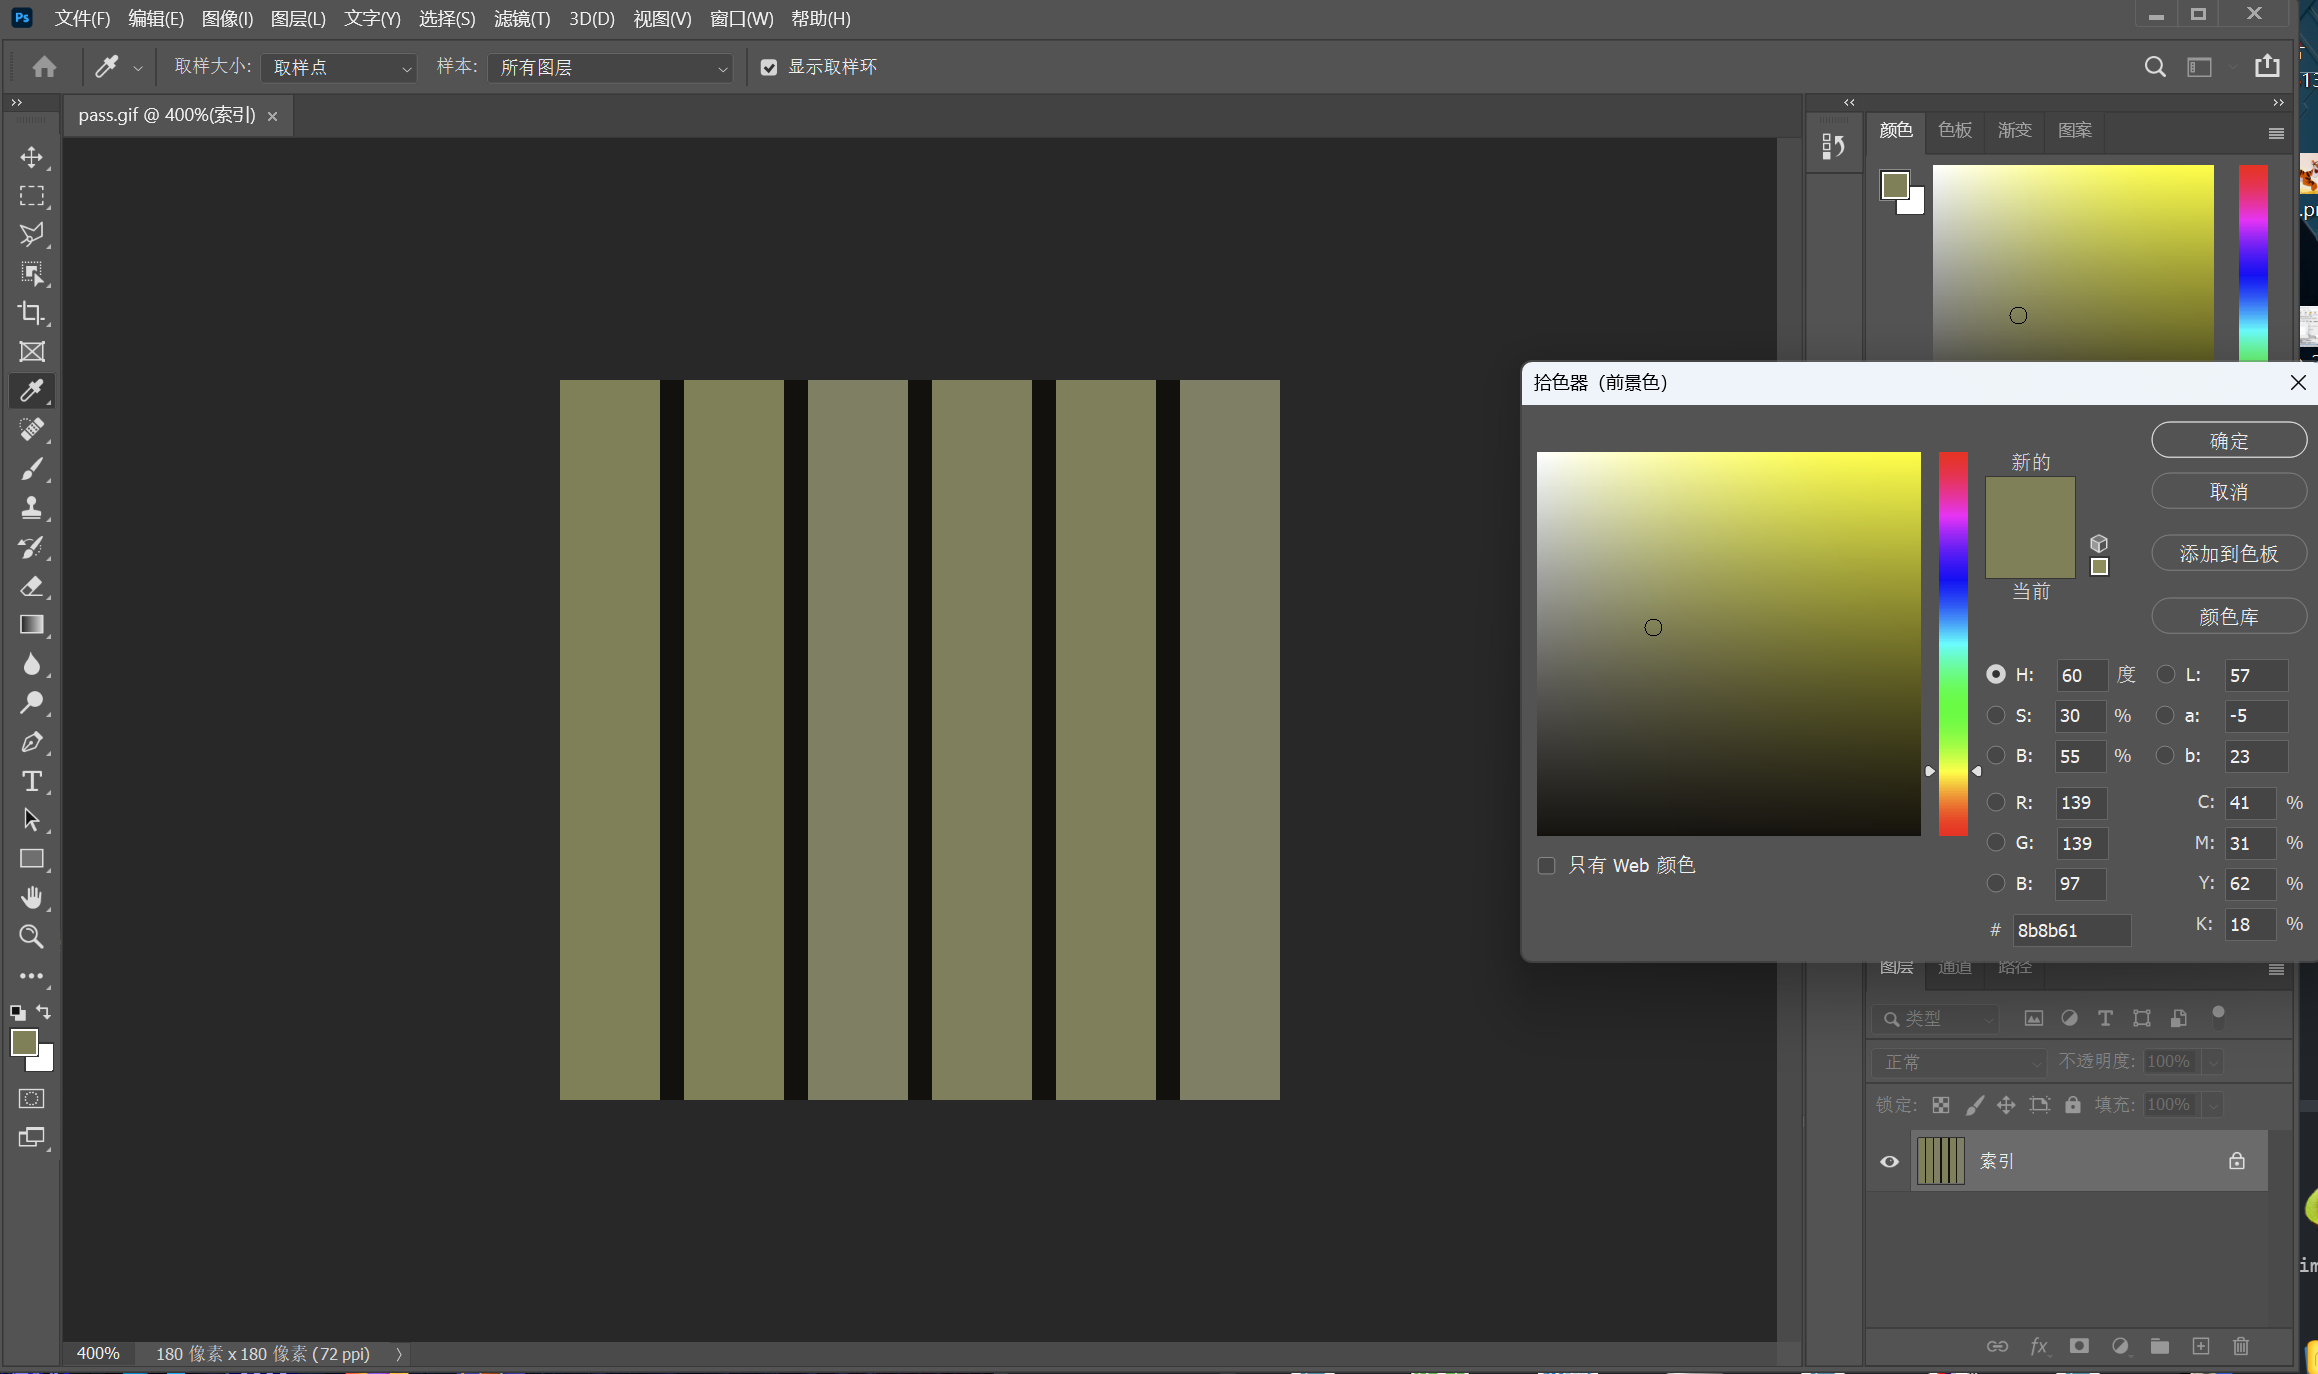Click the 添加到色板 button
This screenshot has height=1374, width=2318.
[x=2229, y=554]
